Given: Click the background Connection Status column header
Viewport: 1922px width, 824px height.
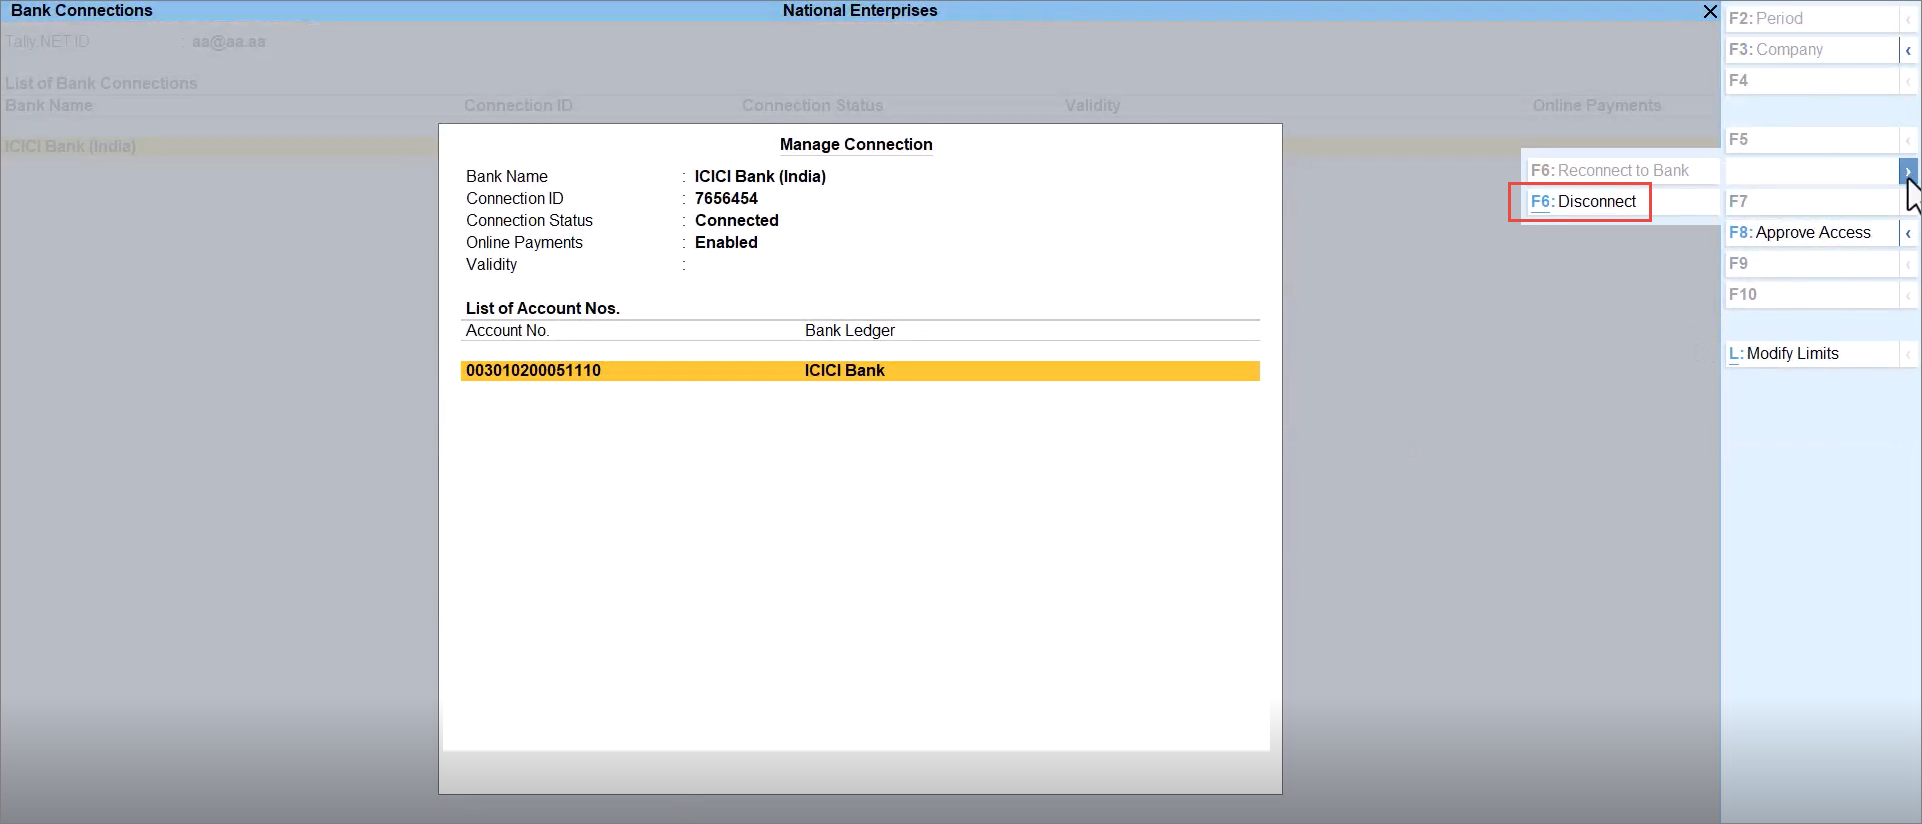Looking at the screenshot, I should tap(812, 106).
